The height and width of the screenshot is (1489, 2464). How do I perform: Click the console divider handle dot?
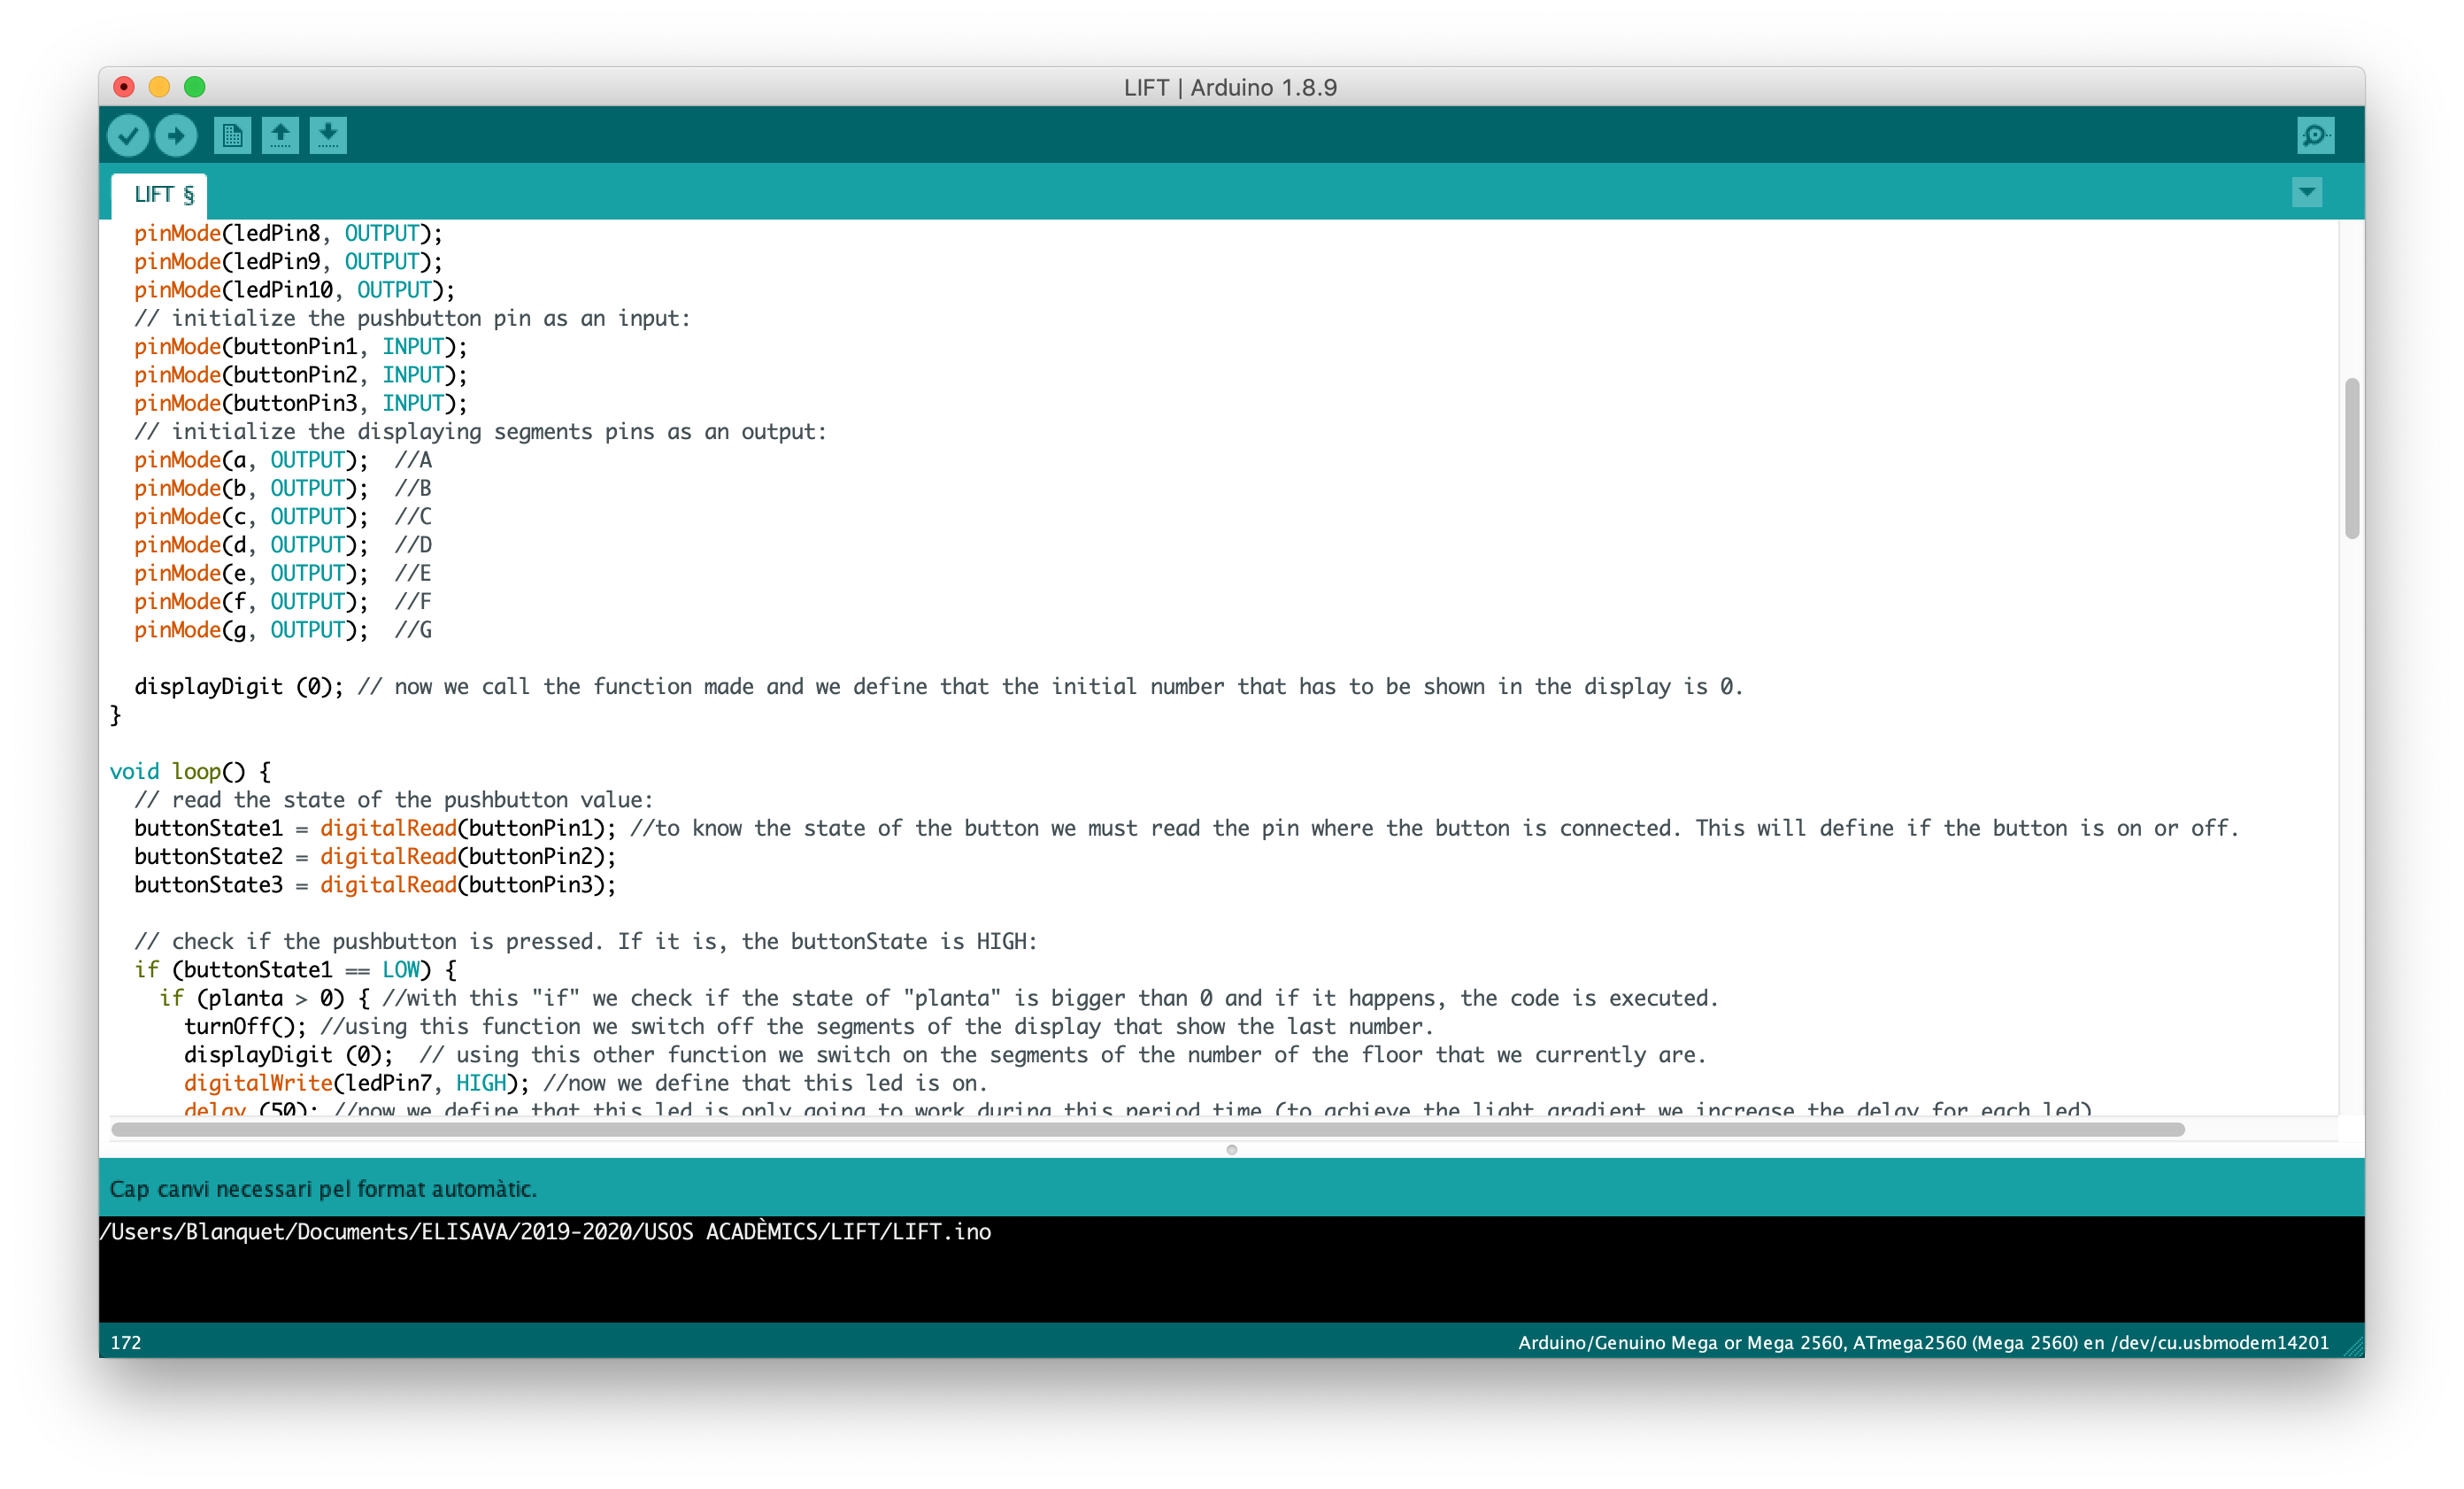click(x=1232, y=1150)
